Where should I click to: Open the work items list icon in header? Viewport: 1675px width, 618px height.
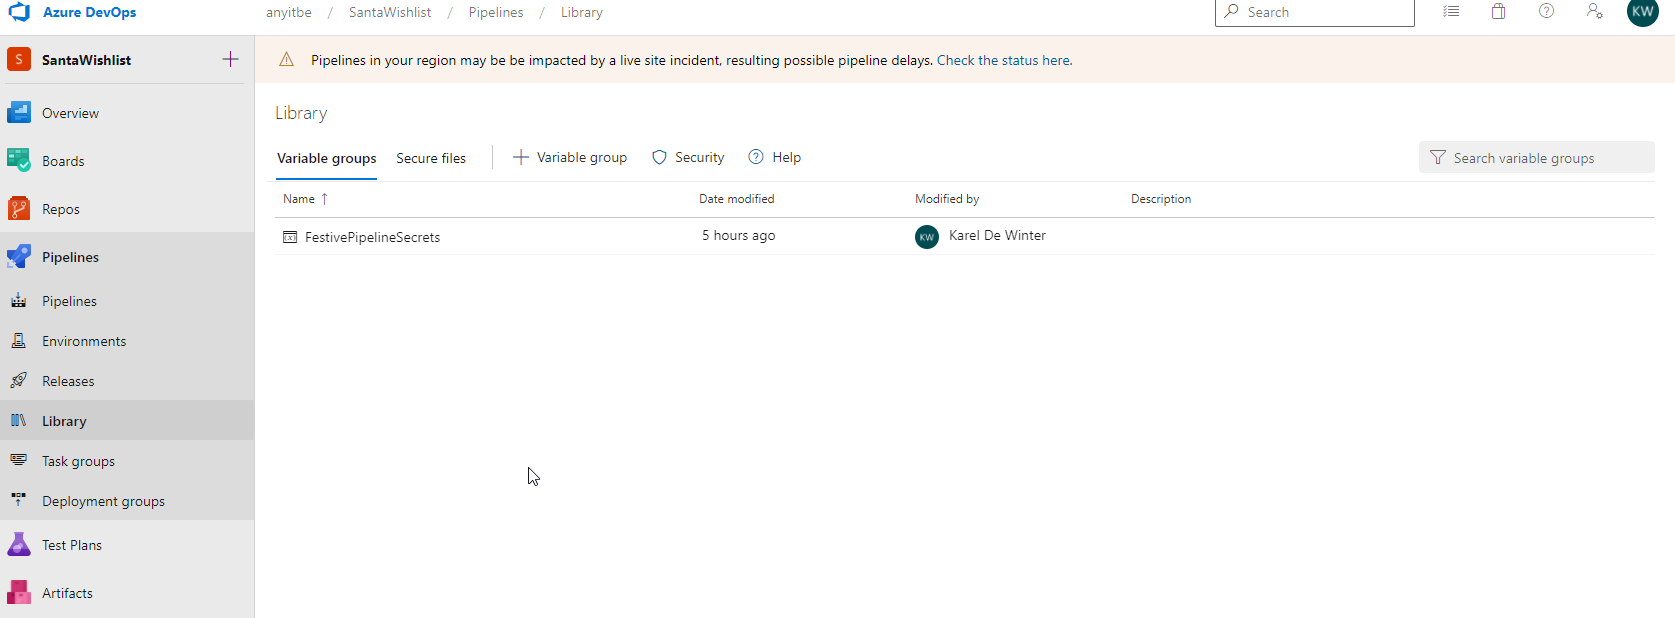(x=1451, y=12)
